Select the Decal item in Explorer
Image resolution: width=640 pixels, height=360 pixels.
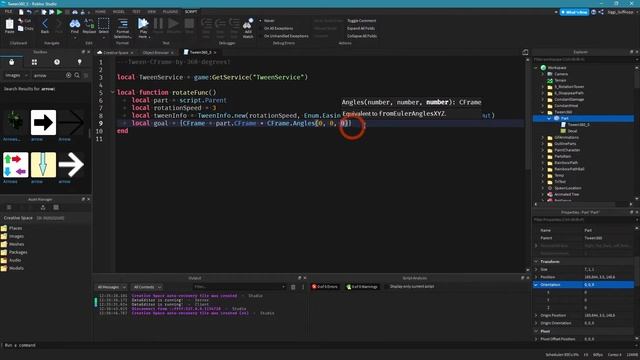click(x=572, y=131)
